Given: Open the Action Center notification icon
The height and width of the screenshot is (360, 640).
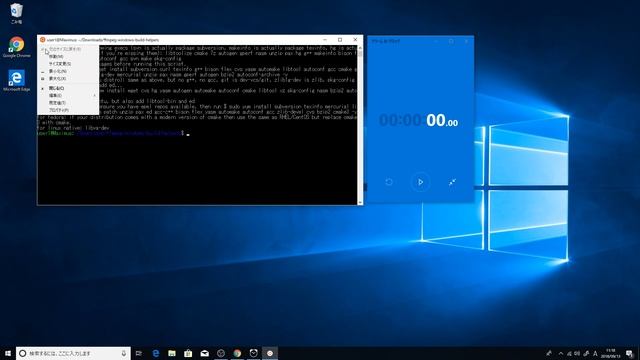Looking at the screenshot, I should point(630,353).
